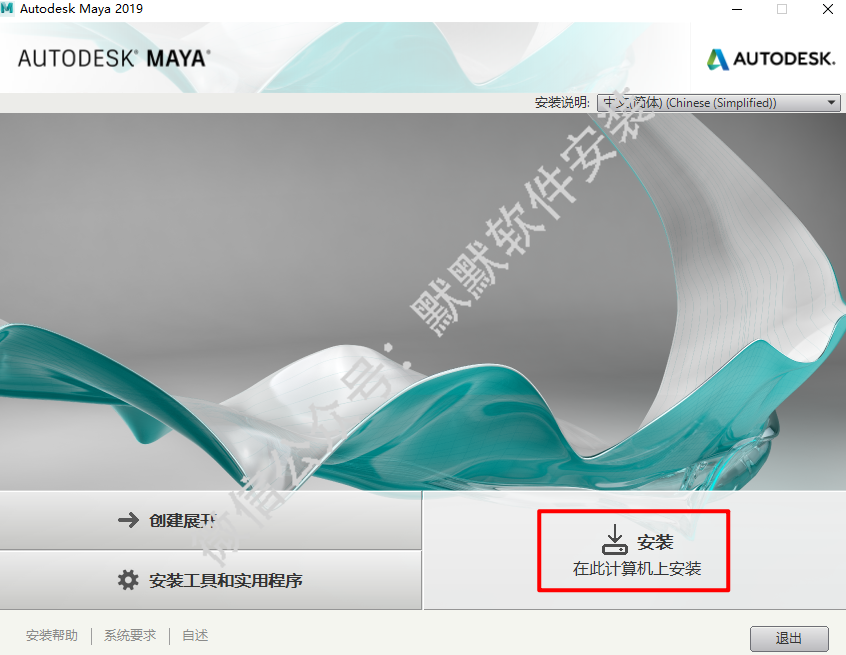Click the gear icon for install tools
Screen dimensions: 846x655
pos(128,580)
